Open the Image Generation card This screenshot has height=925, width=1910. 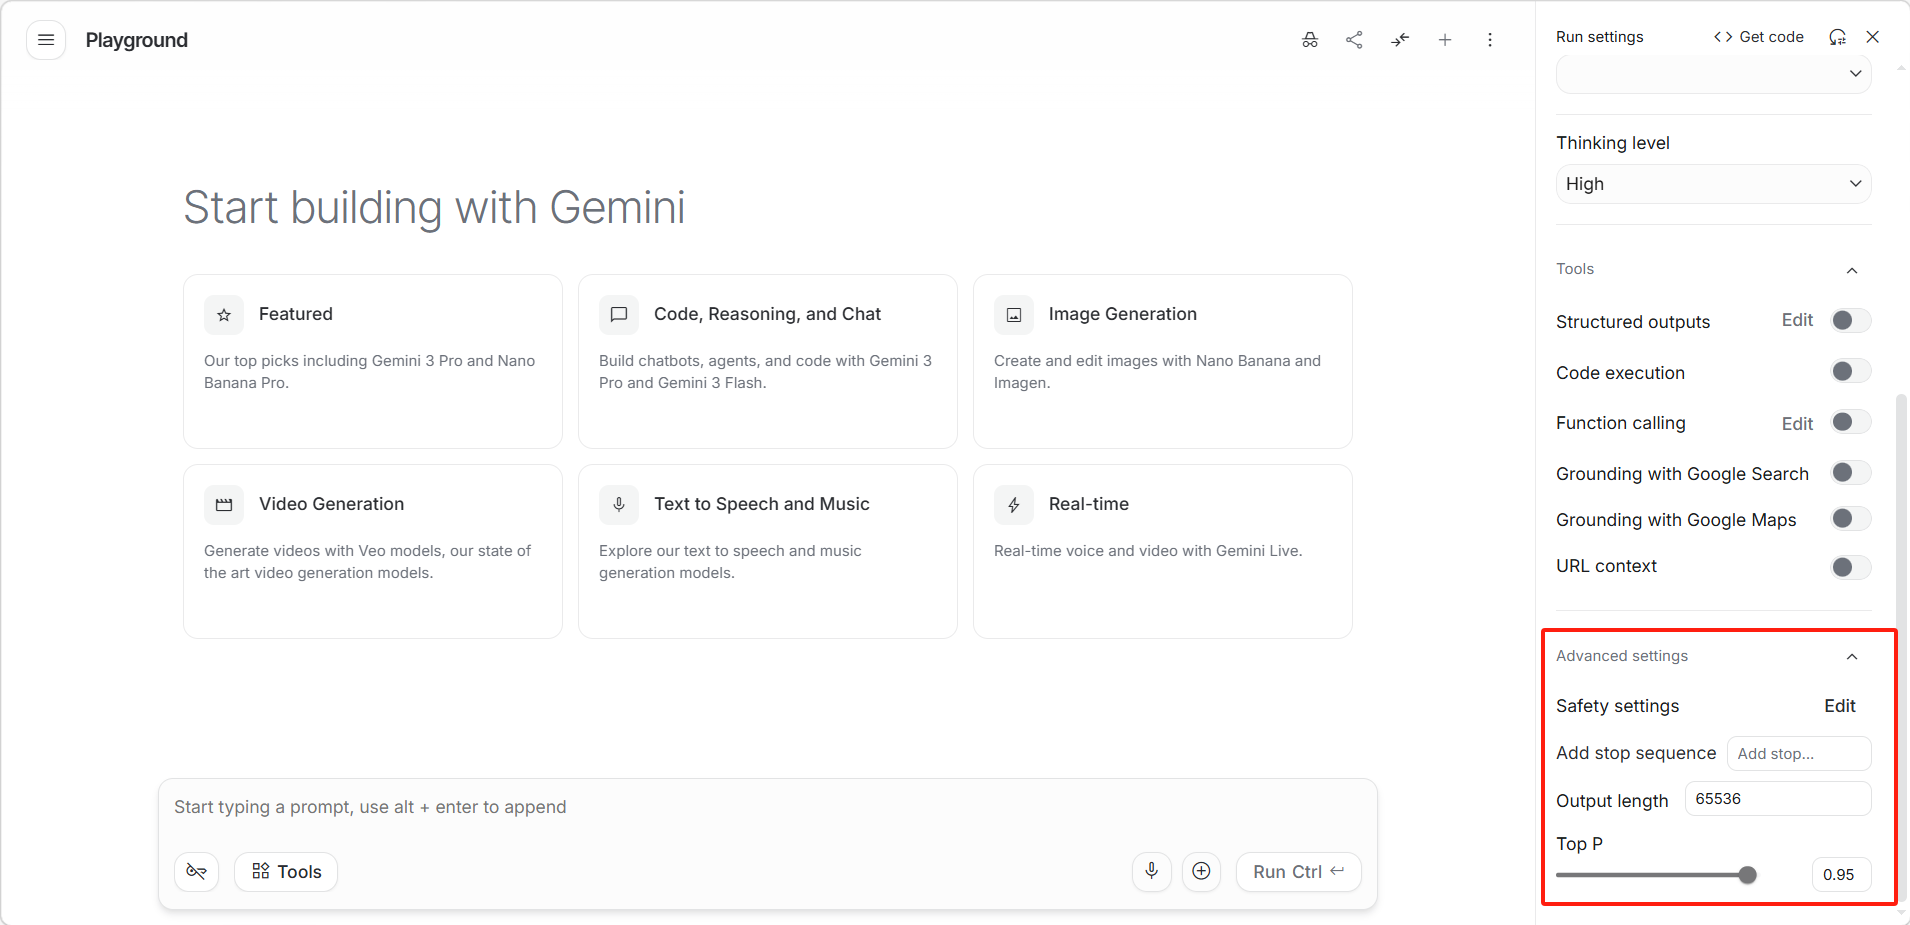point(1163,362)
